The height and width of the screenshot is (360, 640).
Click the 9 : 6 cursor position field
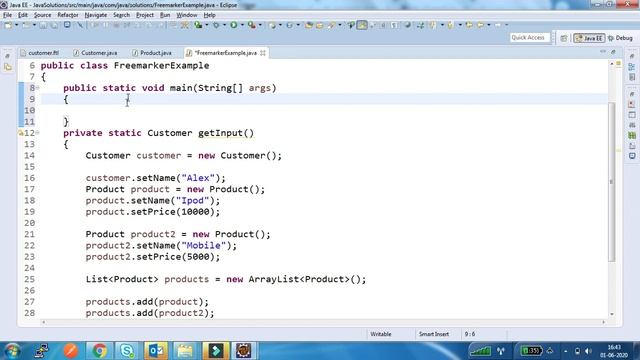point(470,334)
